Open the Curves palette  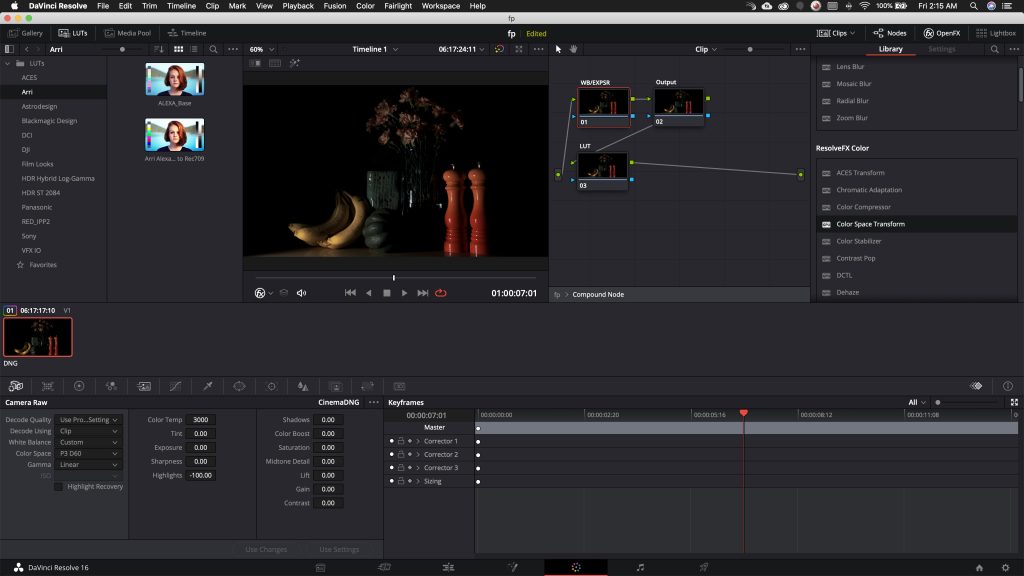(175, 386)
